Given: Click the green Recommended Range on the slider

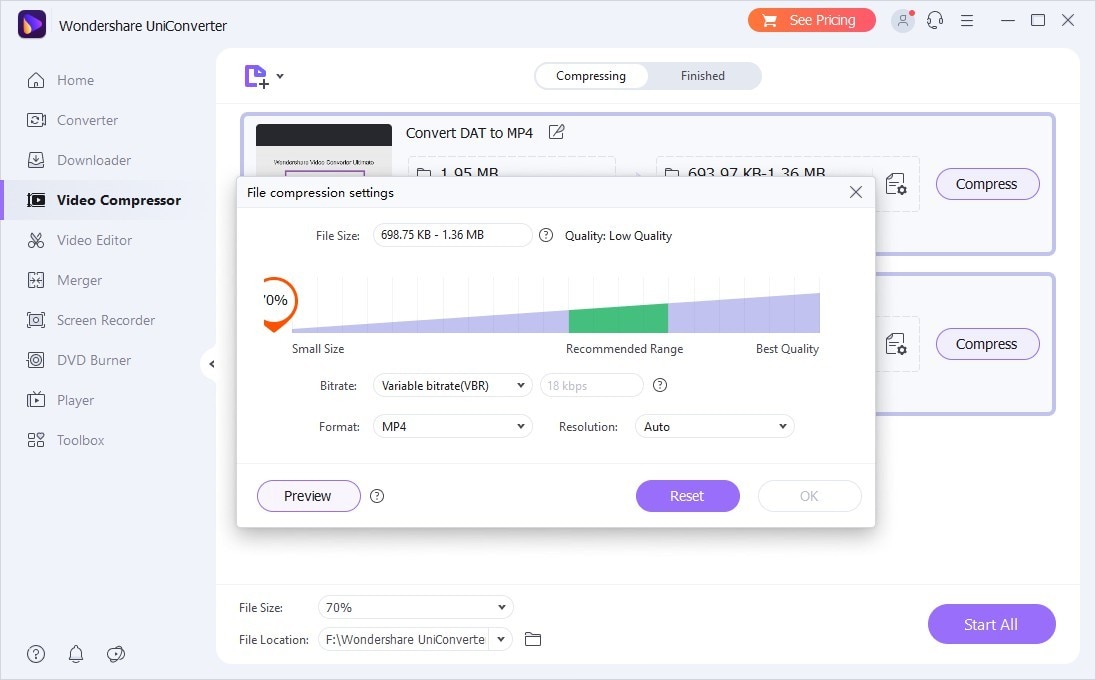Looking at the screenshot, I should [618, 318].
